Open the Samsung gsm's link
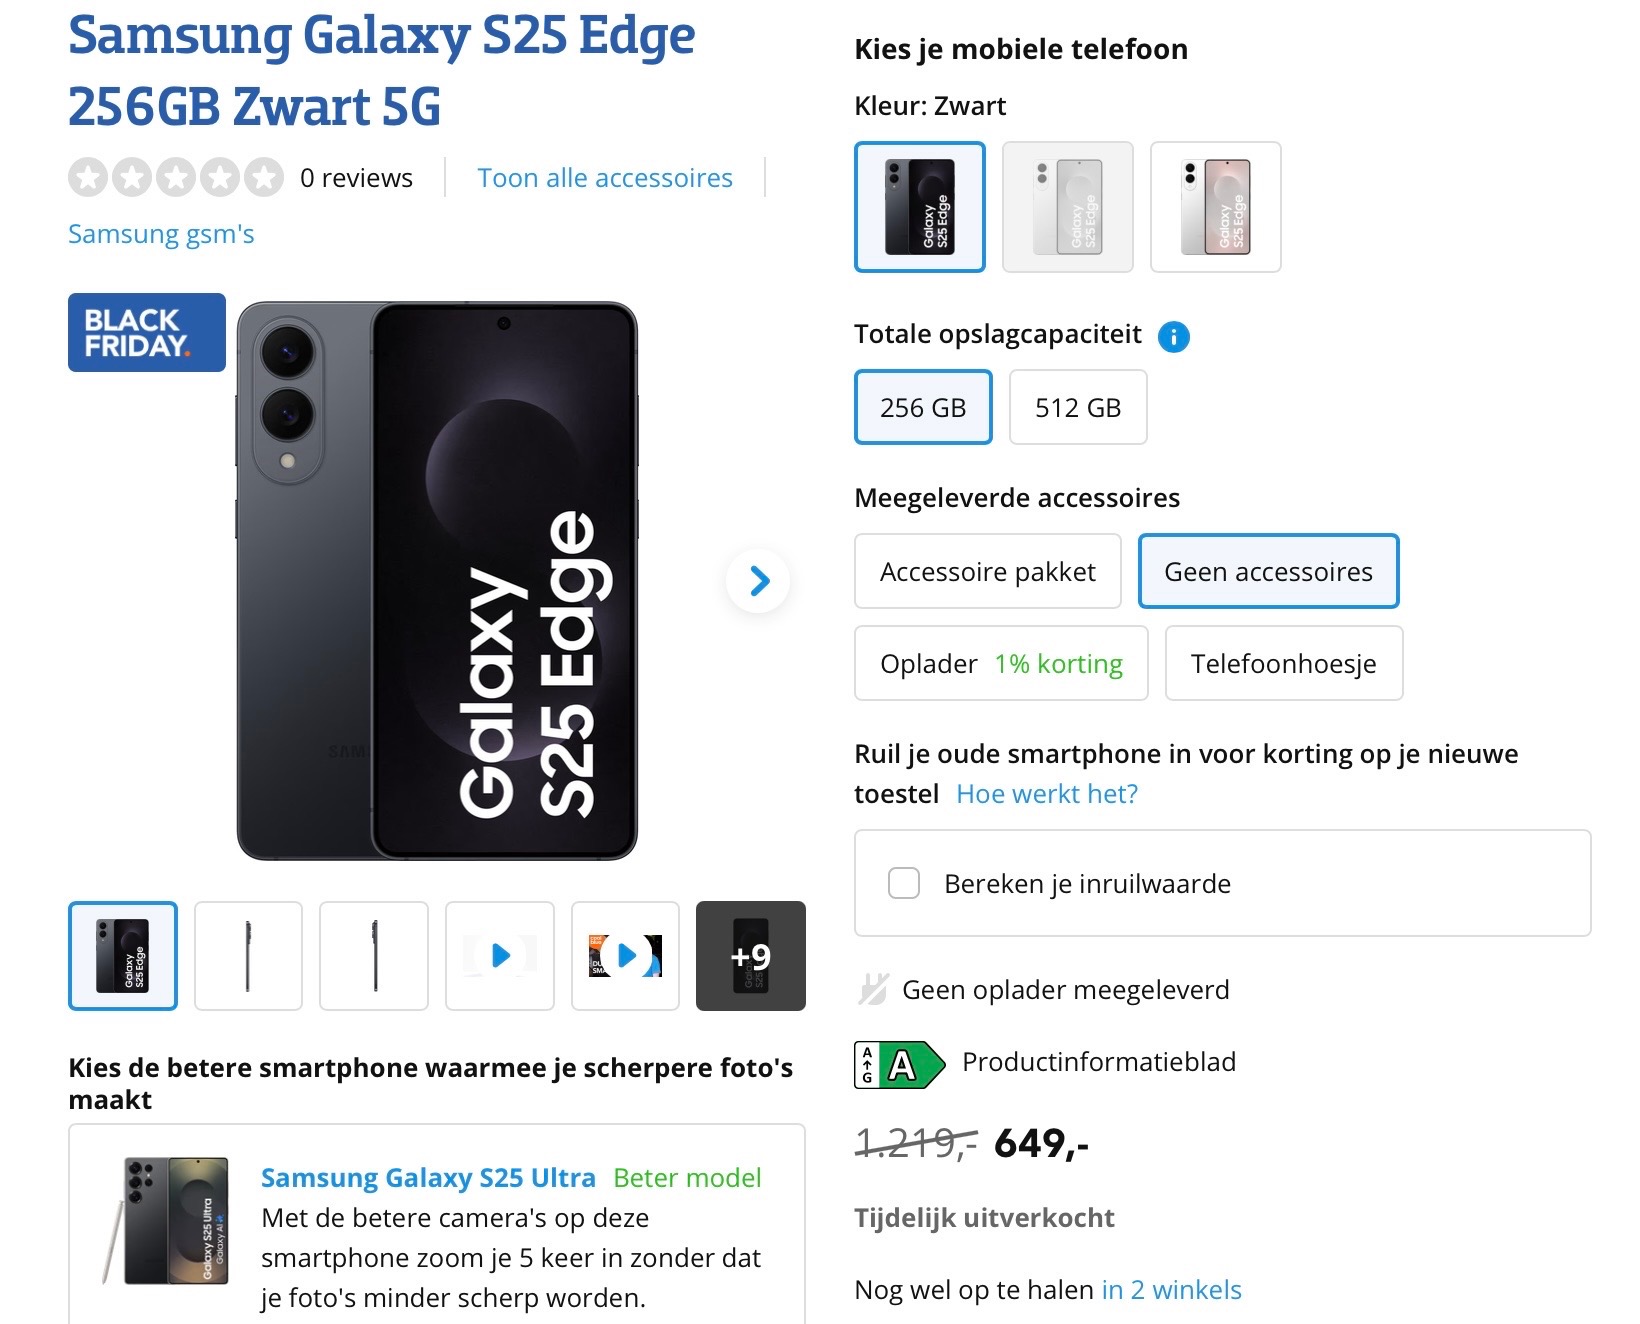The height and width of the screenshot is (1324, 1640). 160,233
